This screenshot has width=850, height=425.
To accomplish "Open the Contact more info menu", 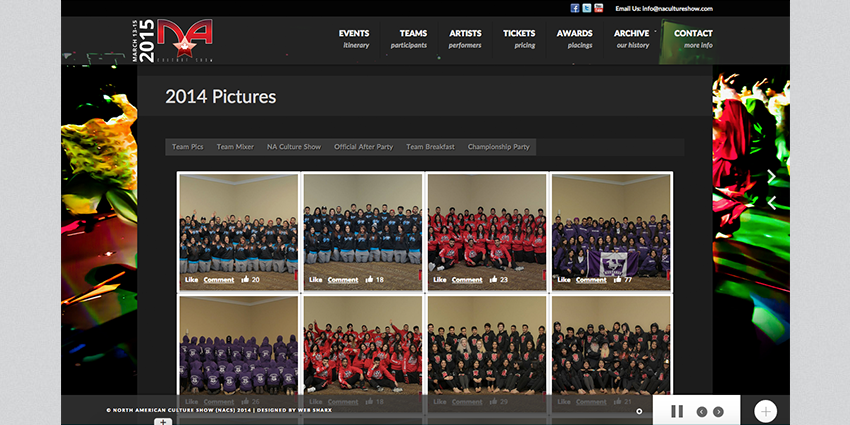I will click(x=693, y=39).
